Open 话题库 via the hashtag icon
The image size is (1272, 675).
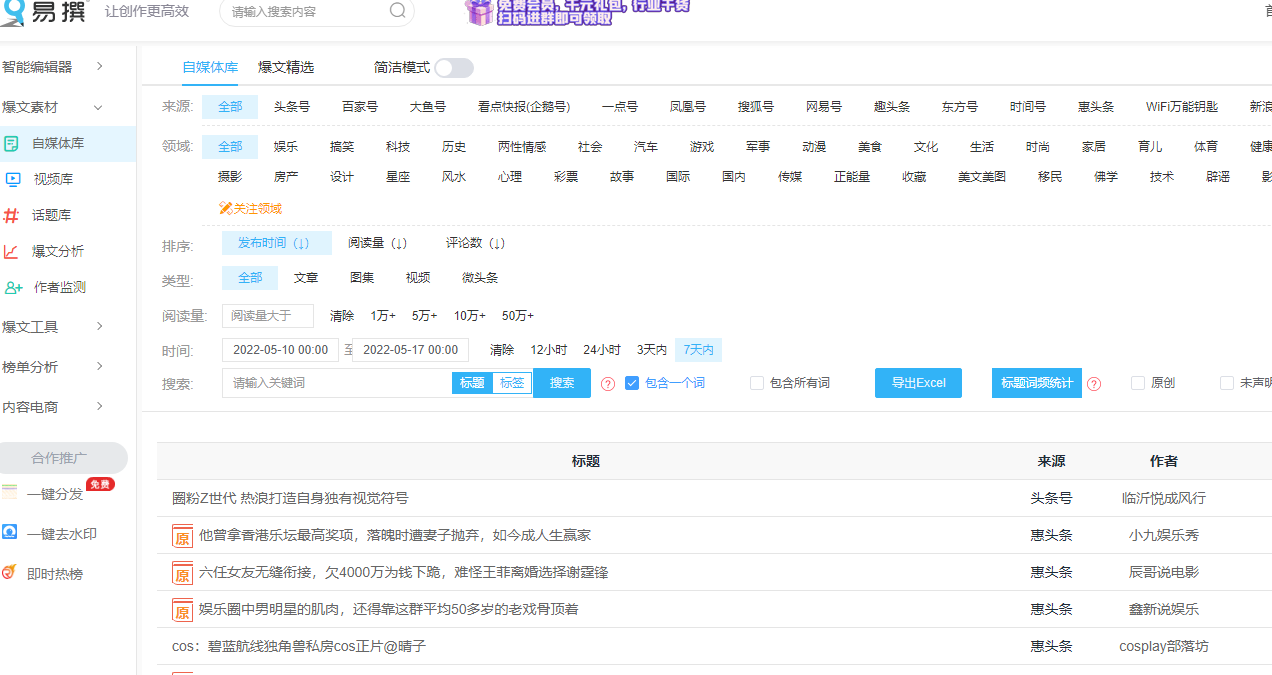coord(12,214)
